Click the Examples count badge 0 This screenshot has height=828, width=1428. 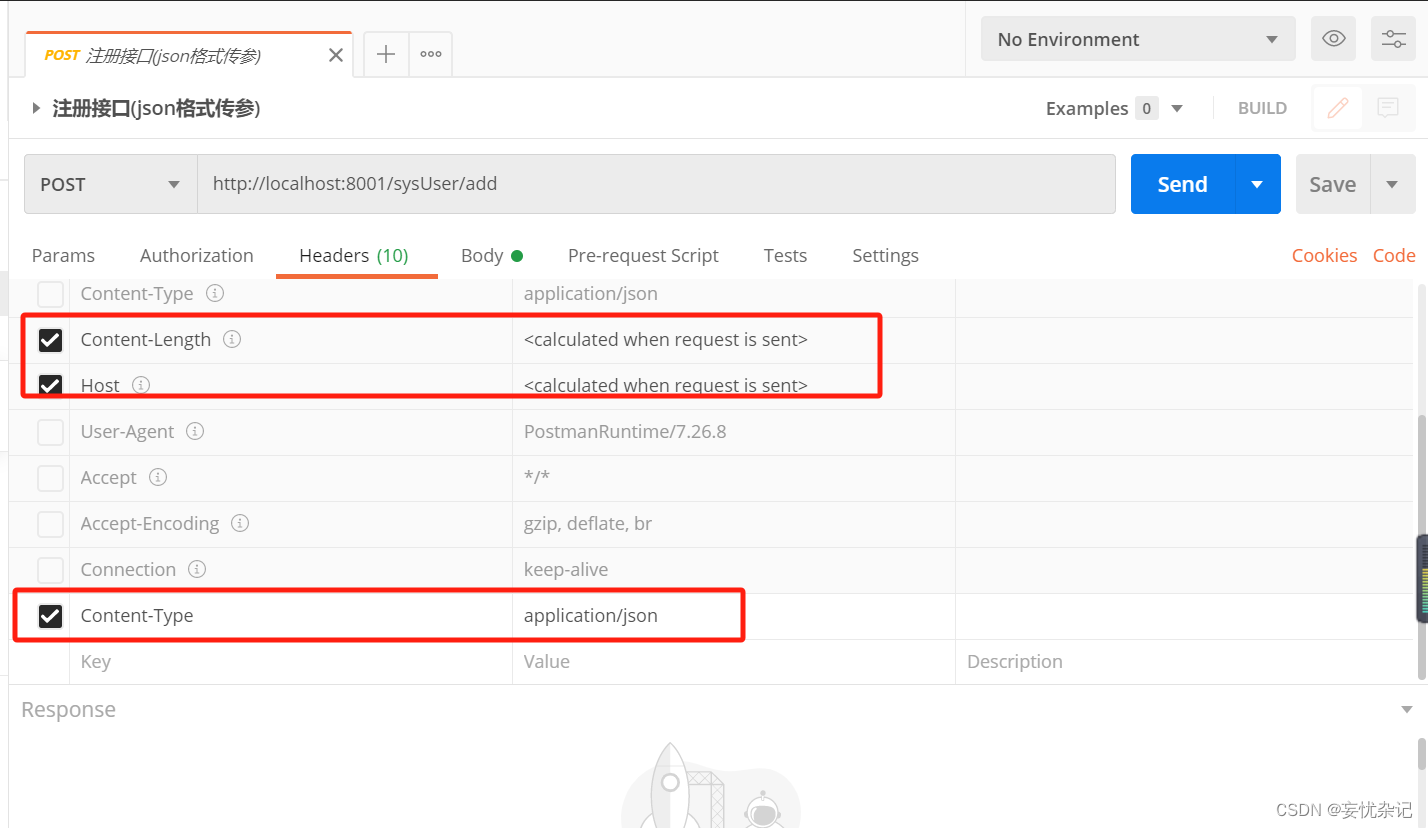tap(1146, 108)
